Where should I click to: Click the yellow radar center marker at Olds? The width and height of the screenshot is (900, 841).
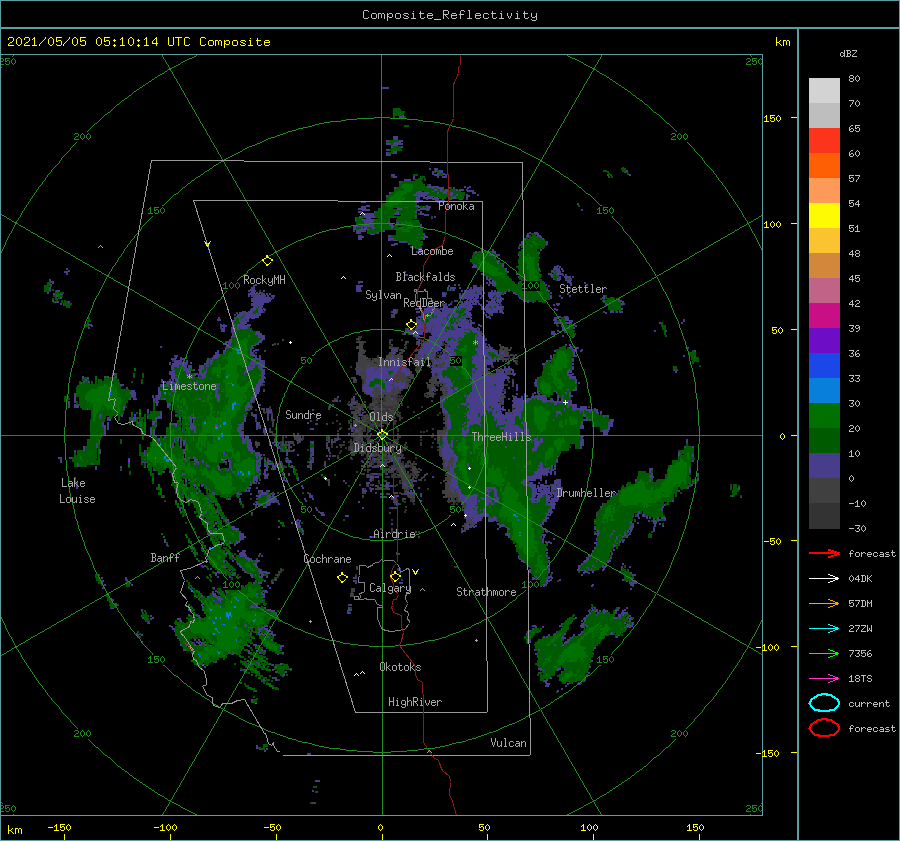(382, 435)
